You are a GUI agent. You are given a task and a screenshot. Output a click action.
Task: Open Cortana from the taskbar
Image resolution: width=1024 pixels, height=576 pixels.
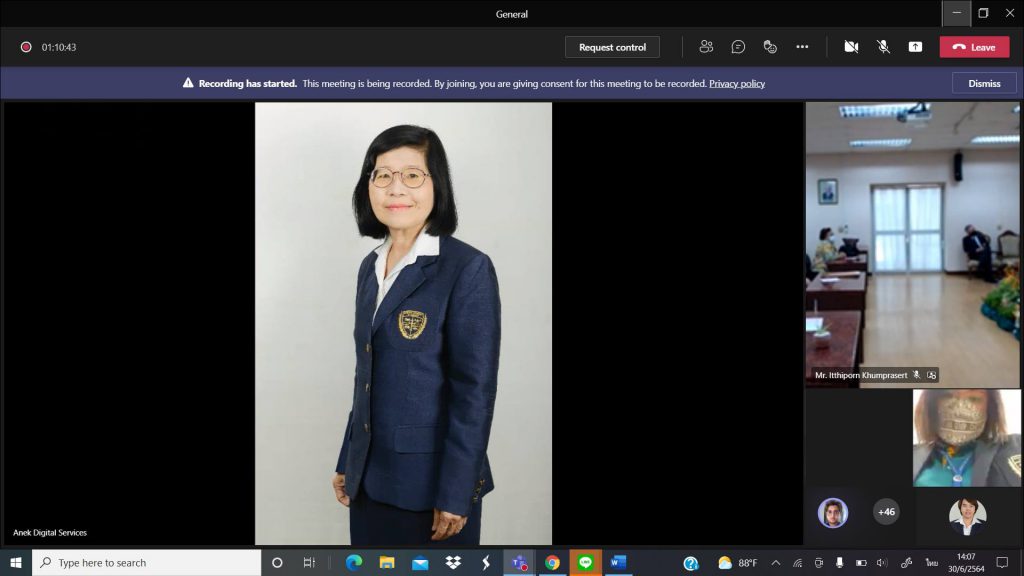[277, 562]
